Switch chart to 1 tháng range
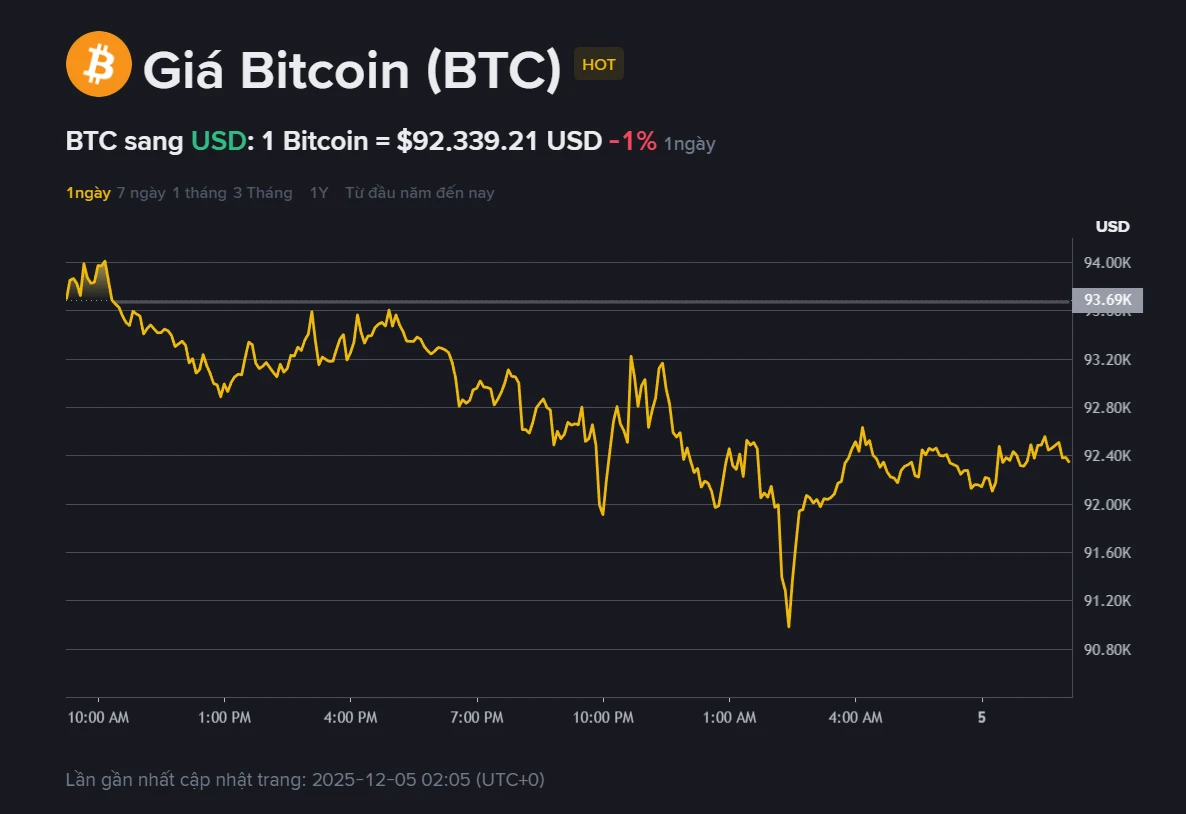 199,193
